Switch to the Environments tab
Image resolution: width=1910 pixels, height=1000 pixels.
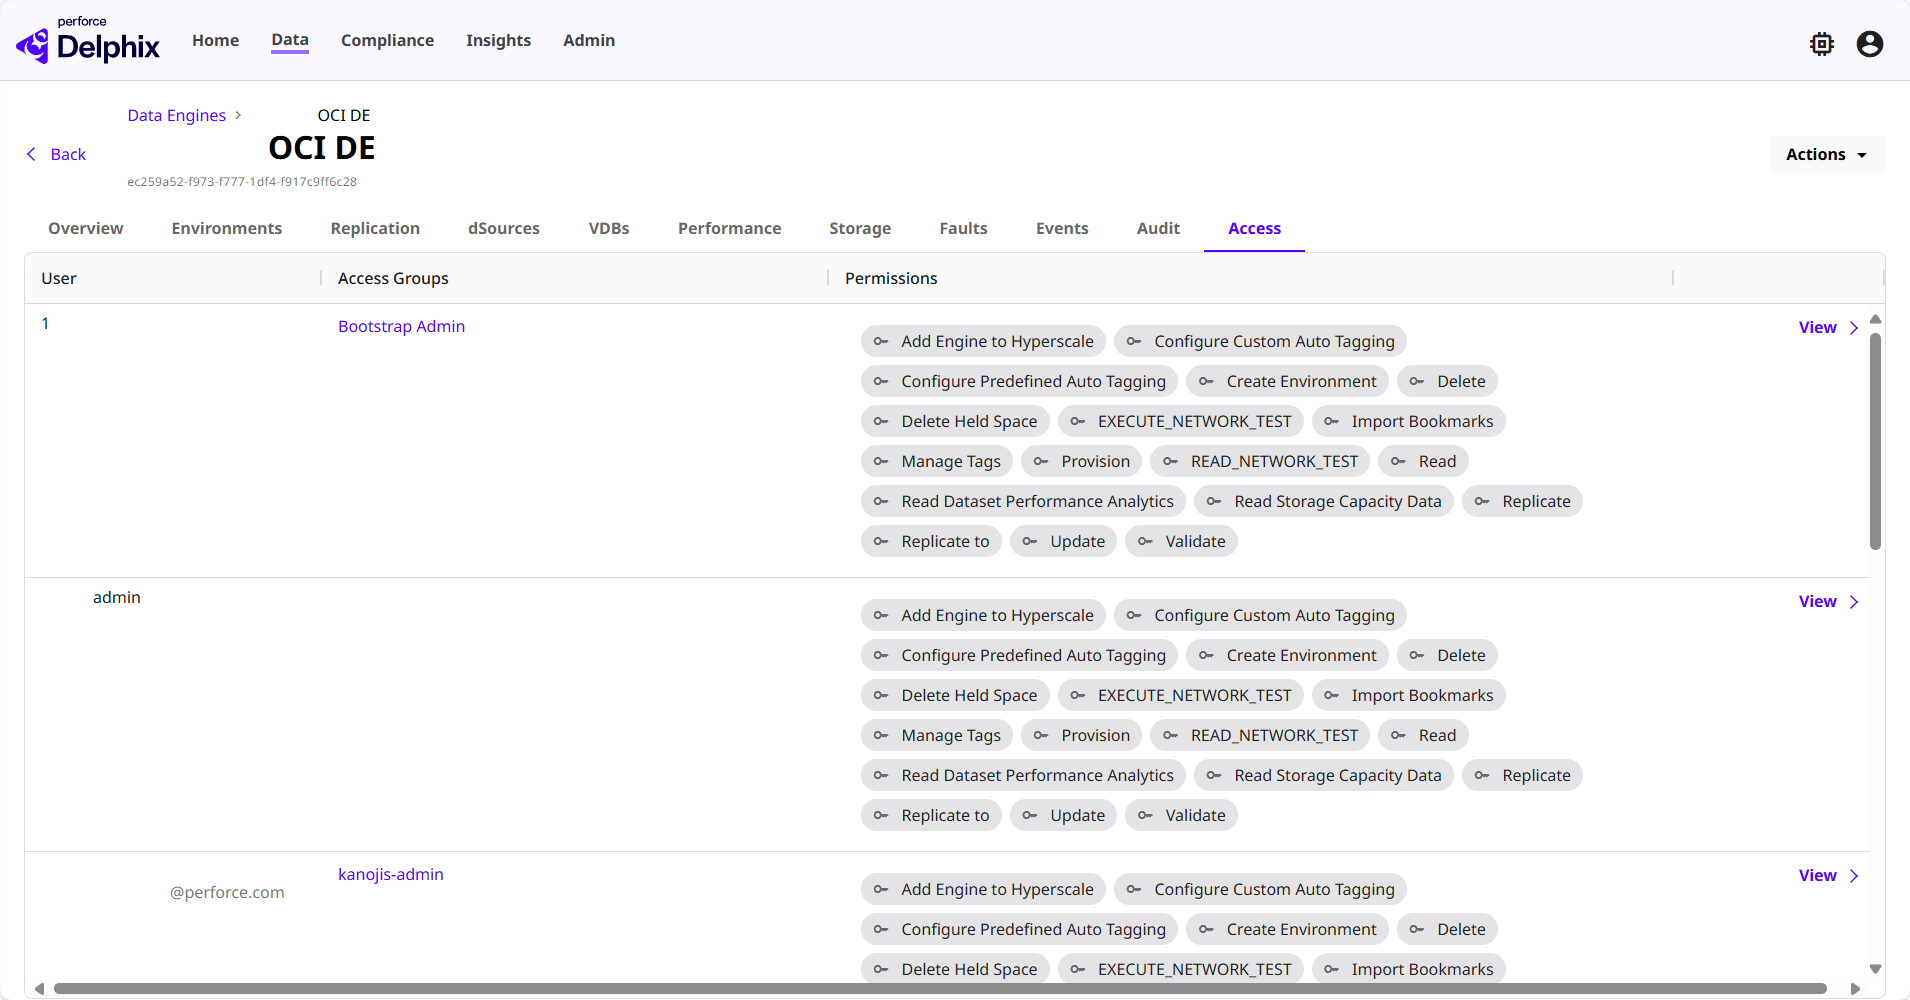227,228
